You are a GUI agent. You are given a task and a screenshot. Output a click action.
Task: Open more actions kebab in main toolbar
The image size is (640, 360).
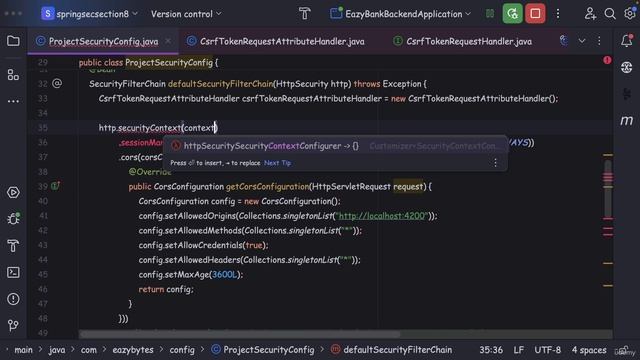[558, 14]
